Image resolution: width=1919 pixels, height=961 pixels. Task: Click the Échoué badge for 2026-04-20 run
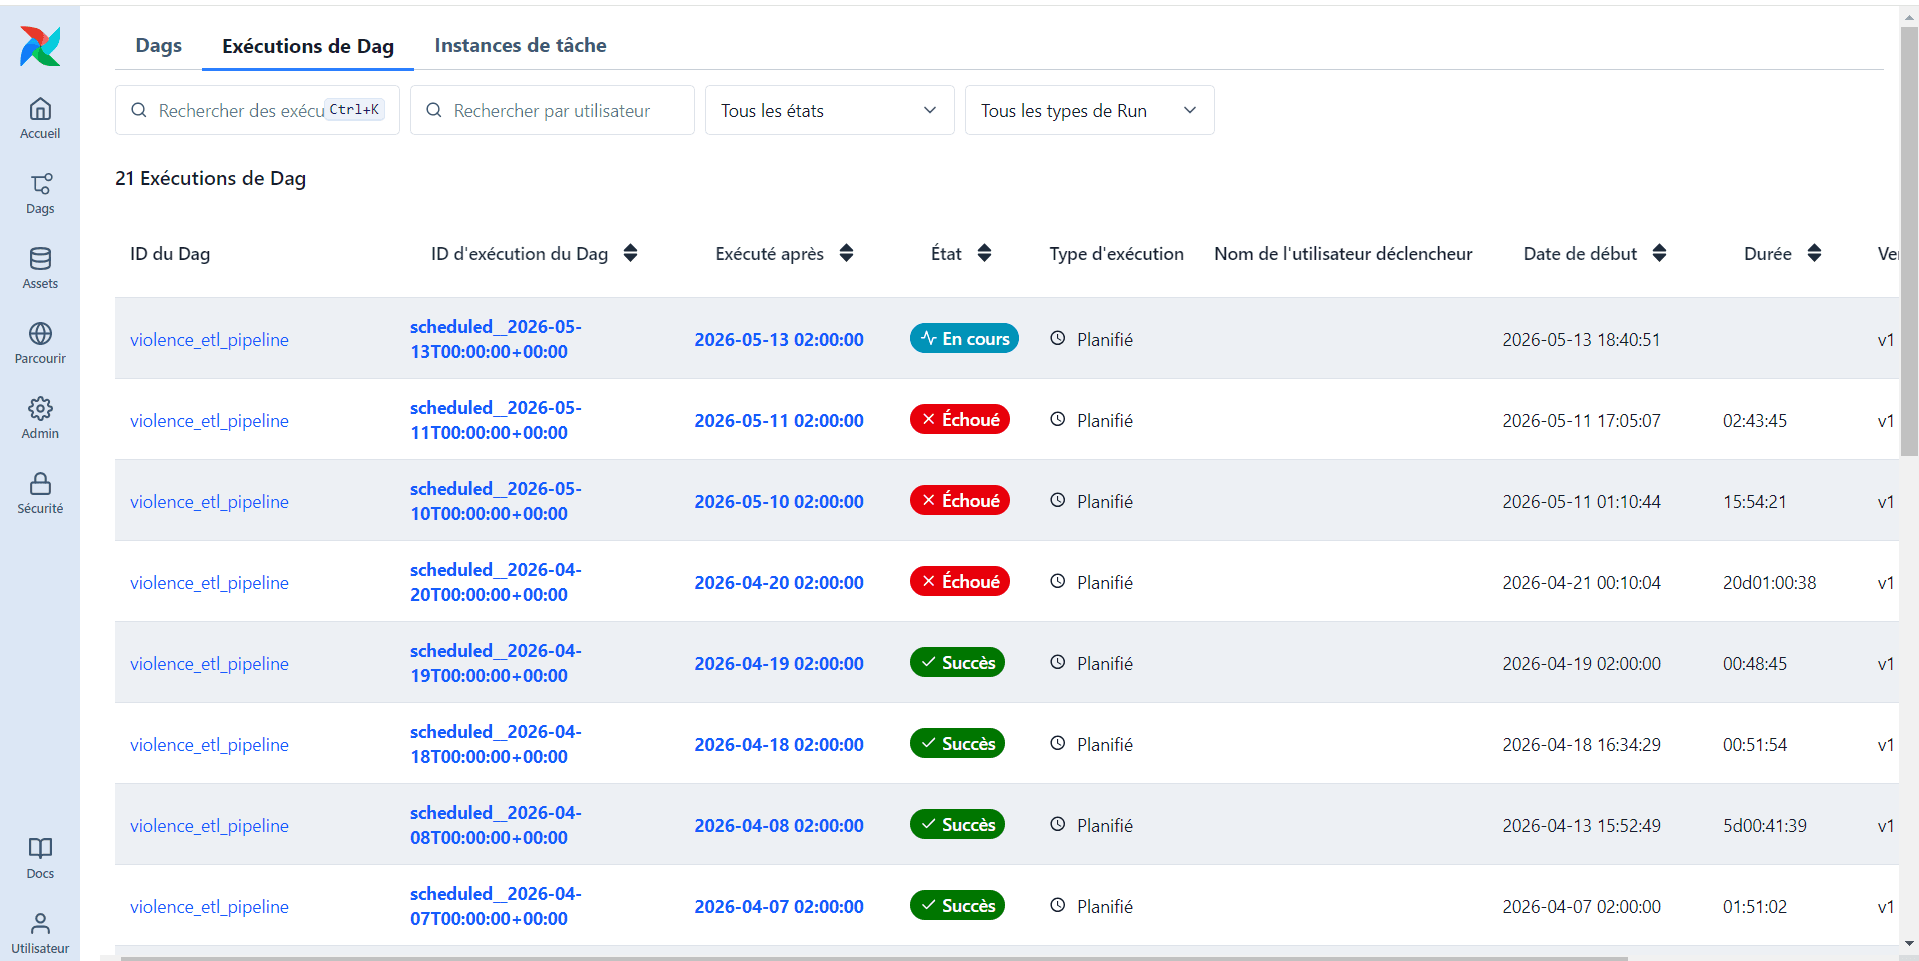click(960, 581)
